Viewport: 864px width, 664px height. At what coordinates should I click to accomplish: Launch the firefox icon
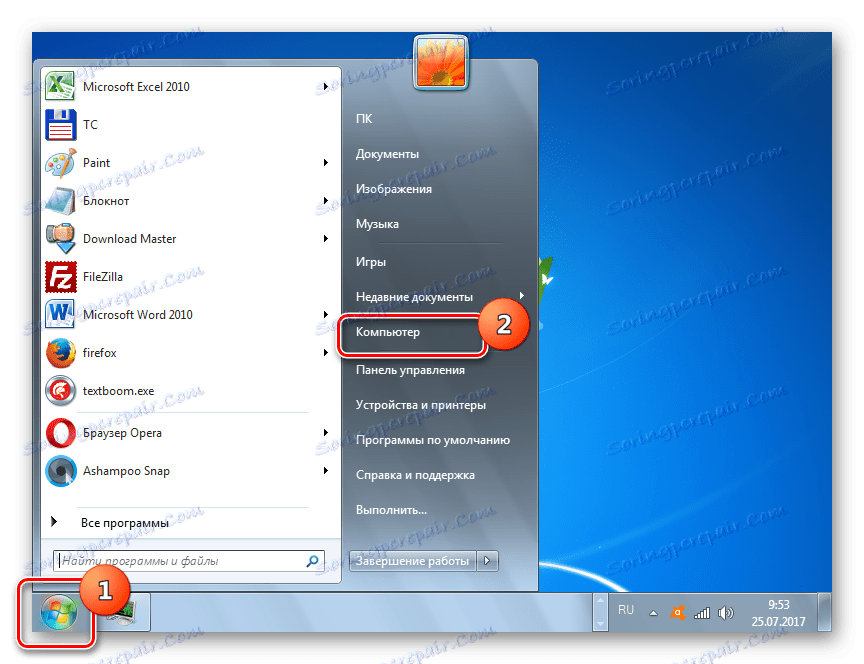tap(61, 353)
